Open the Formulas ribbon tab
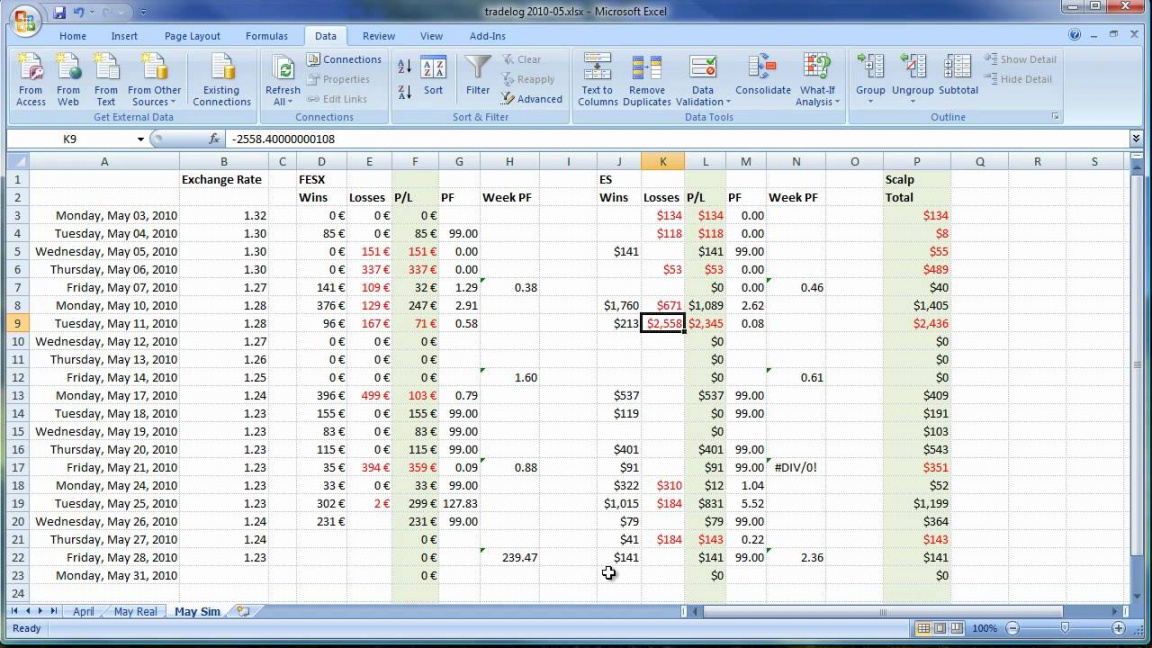 [267, 36]
